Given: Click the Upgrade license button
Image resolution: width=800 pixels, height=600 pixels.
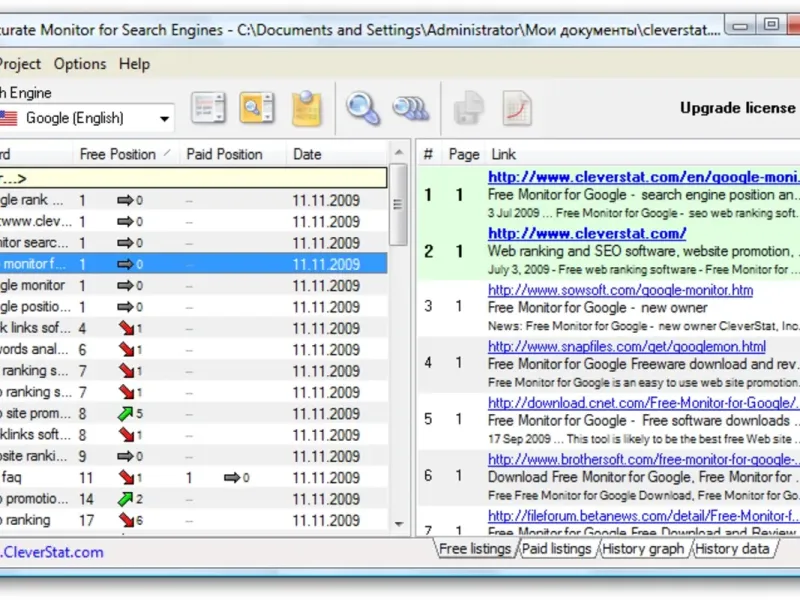Looking at the screenshot, I should tap(737, 108).
